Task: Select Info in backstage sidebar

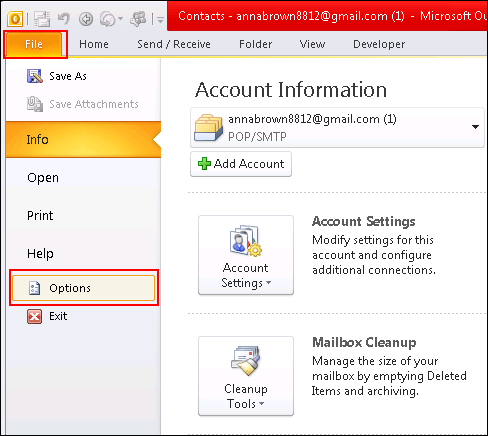Action: (x=83, y=139)
